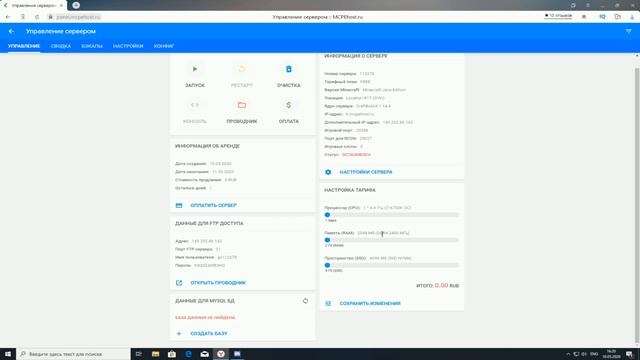
Task: Click the Пространство (SSD) slider handle
Action: tap(327, 265)
